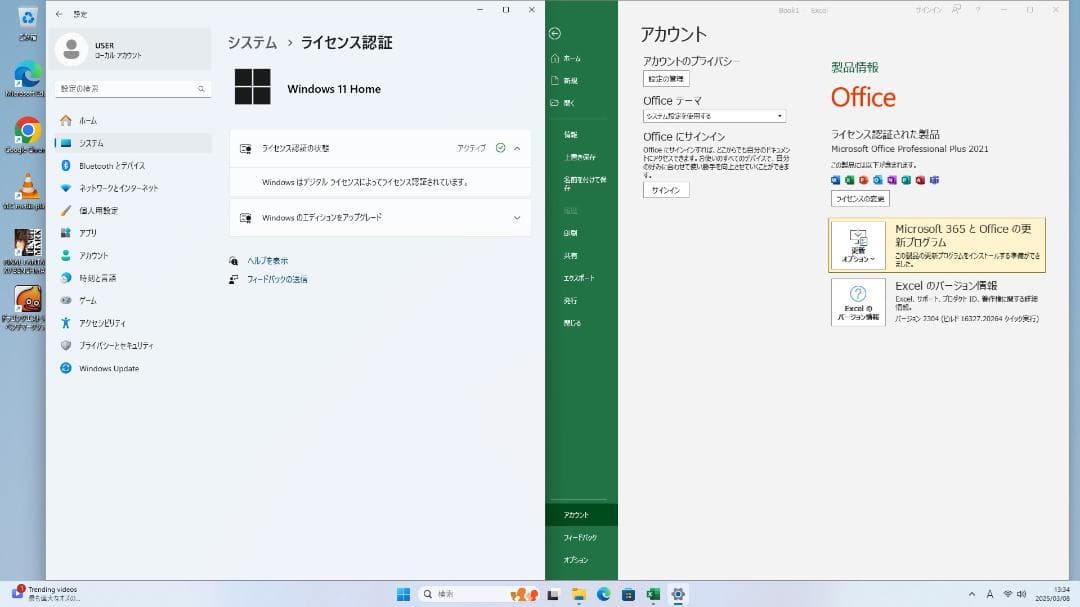1080x607 pixels.
Task: Collapse the ライセンス認証の状態 section
Action: 518,148
